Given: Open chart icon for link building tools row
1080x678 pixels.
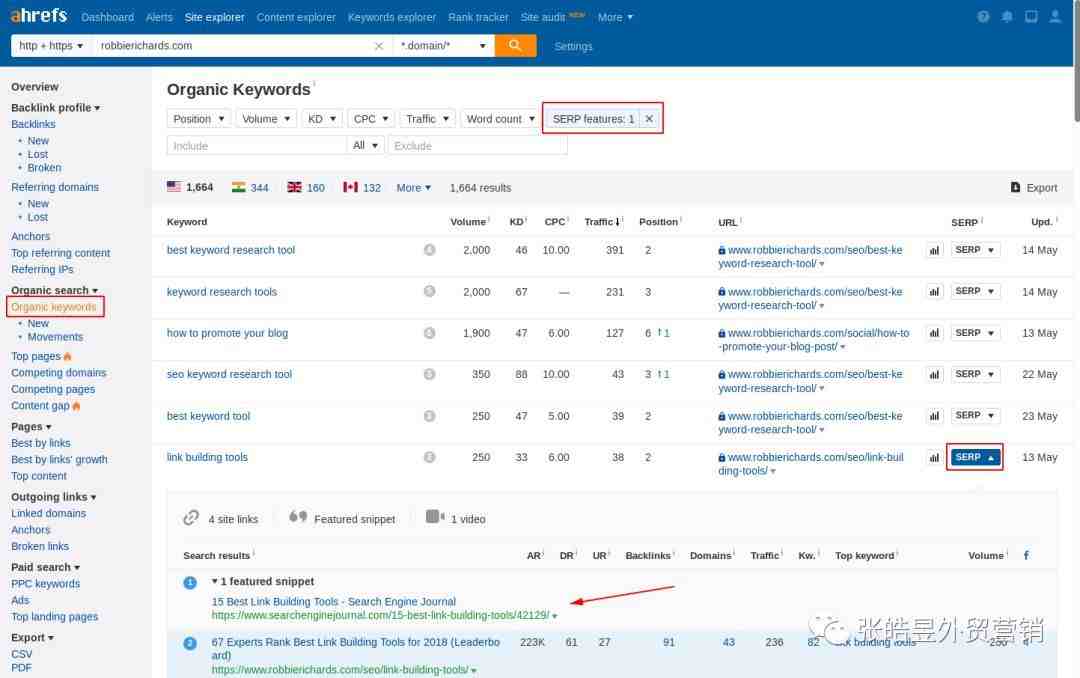Looking at the screenshot, I should pyautogui.click(x=934, y=457).
